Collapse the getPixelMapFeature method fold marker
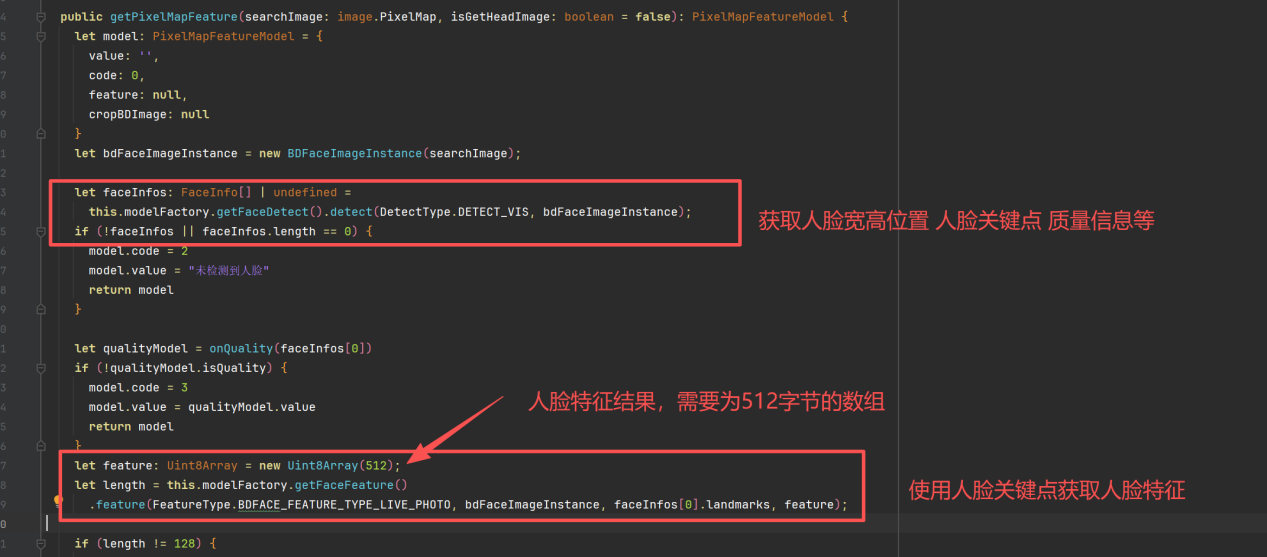 tap(41, 17)
